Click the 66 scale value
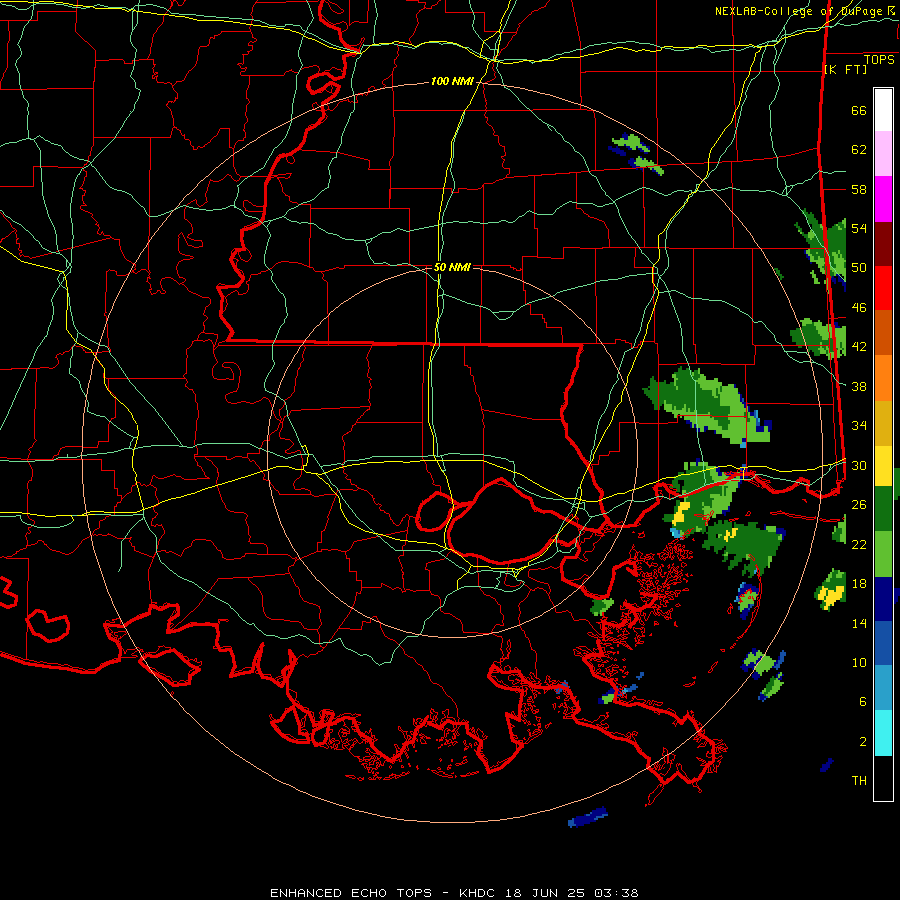Viewport: 900px width, 900px height. pos(859,110)
